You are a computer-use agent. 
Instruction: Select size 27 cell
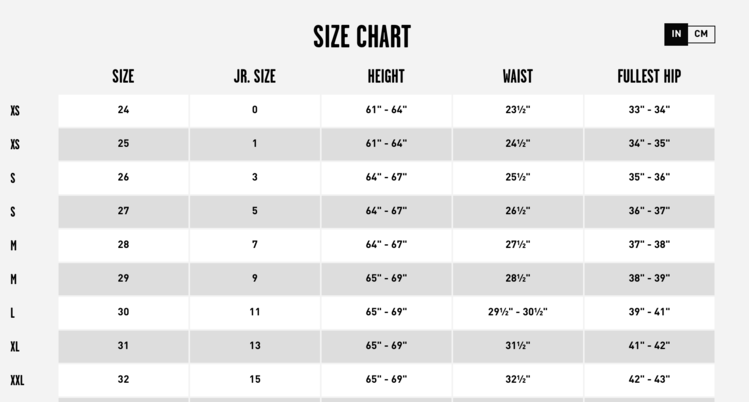pos(123,211)
